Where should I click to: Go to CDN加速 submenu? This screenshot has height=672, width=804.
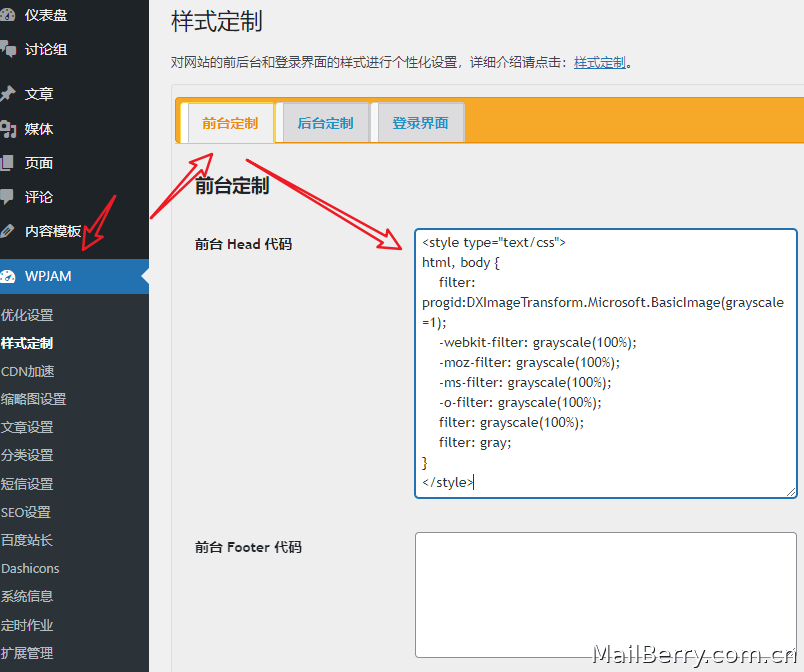[x=28, y=371]
